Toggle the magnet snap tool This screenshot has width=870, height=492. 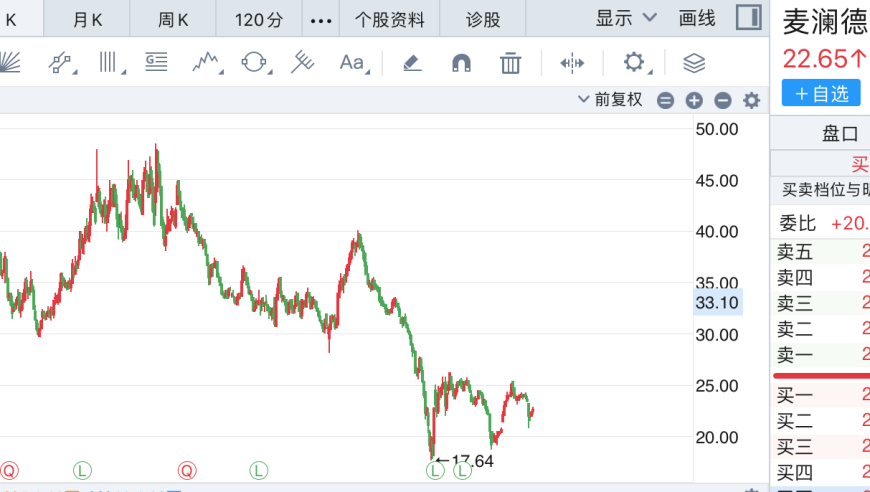(x=461, y=63)
